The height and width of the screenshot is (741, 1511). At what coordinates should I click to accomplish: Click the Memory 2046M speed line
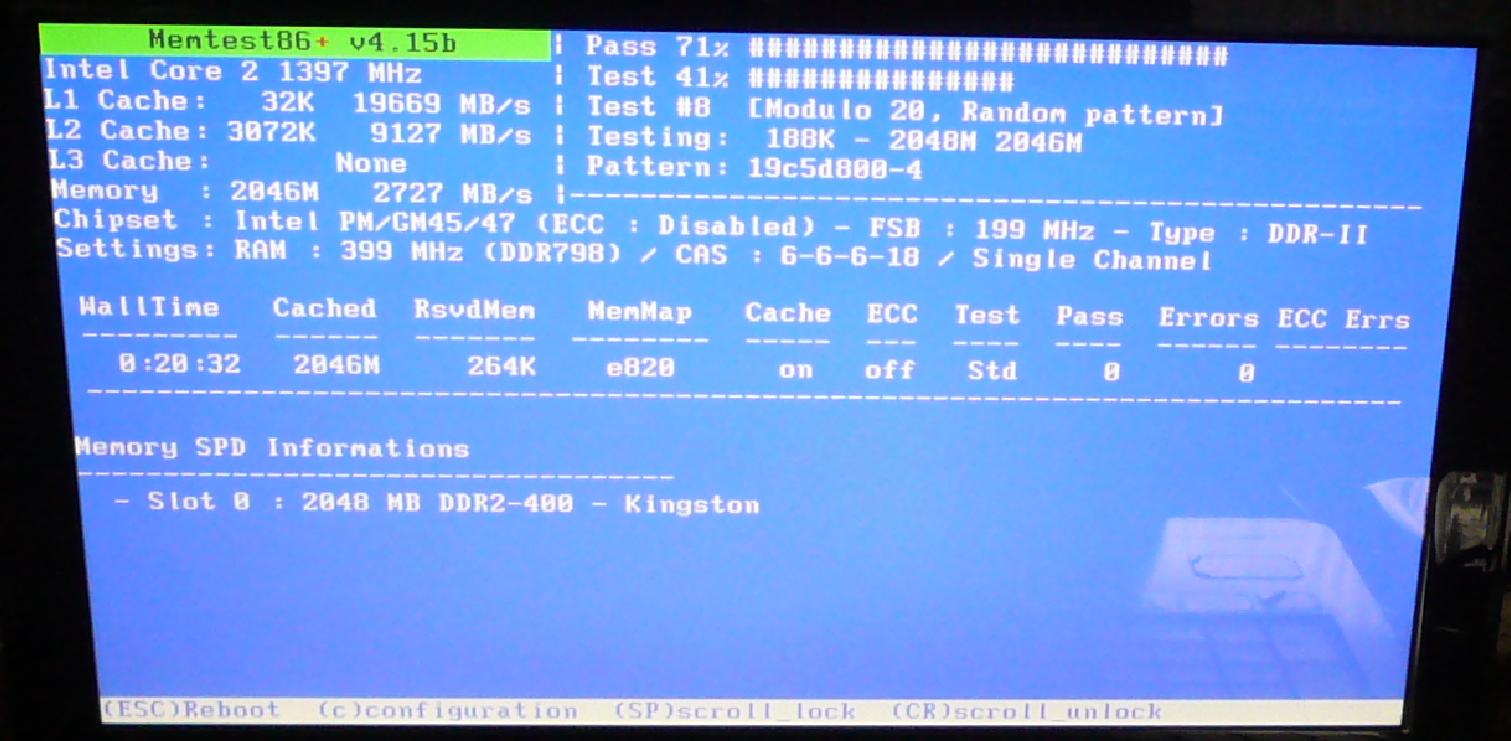[x=291, y=191]
